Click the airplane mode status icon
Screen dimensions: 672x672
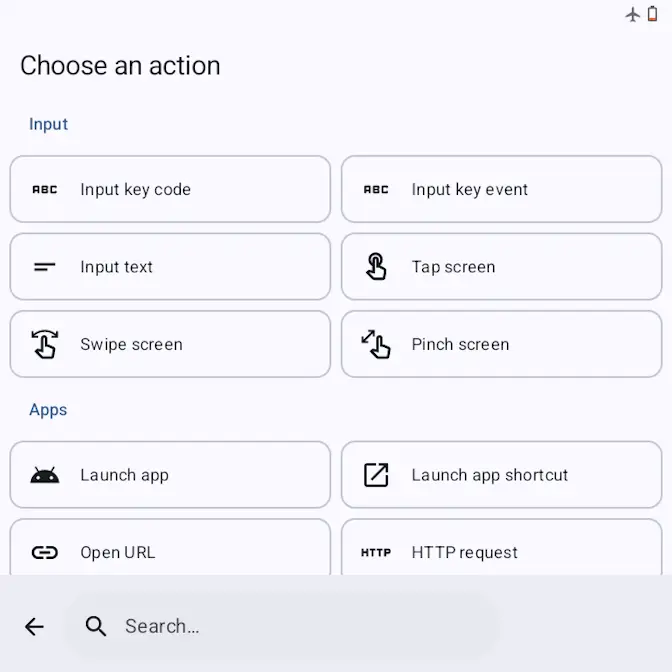tap(632, 14)
